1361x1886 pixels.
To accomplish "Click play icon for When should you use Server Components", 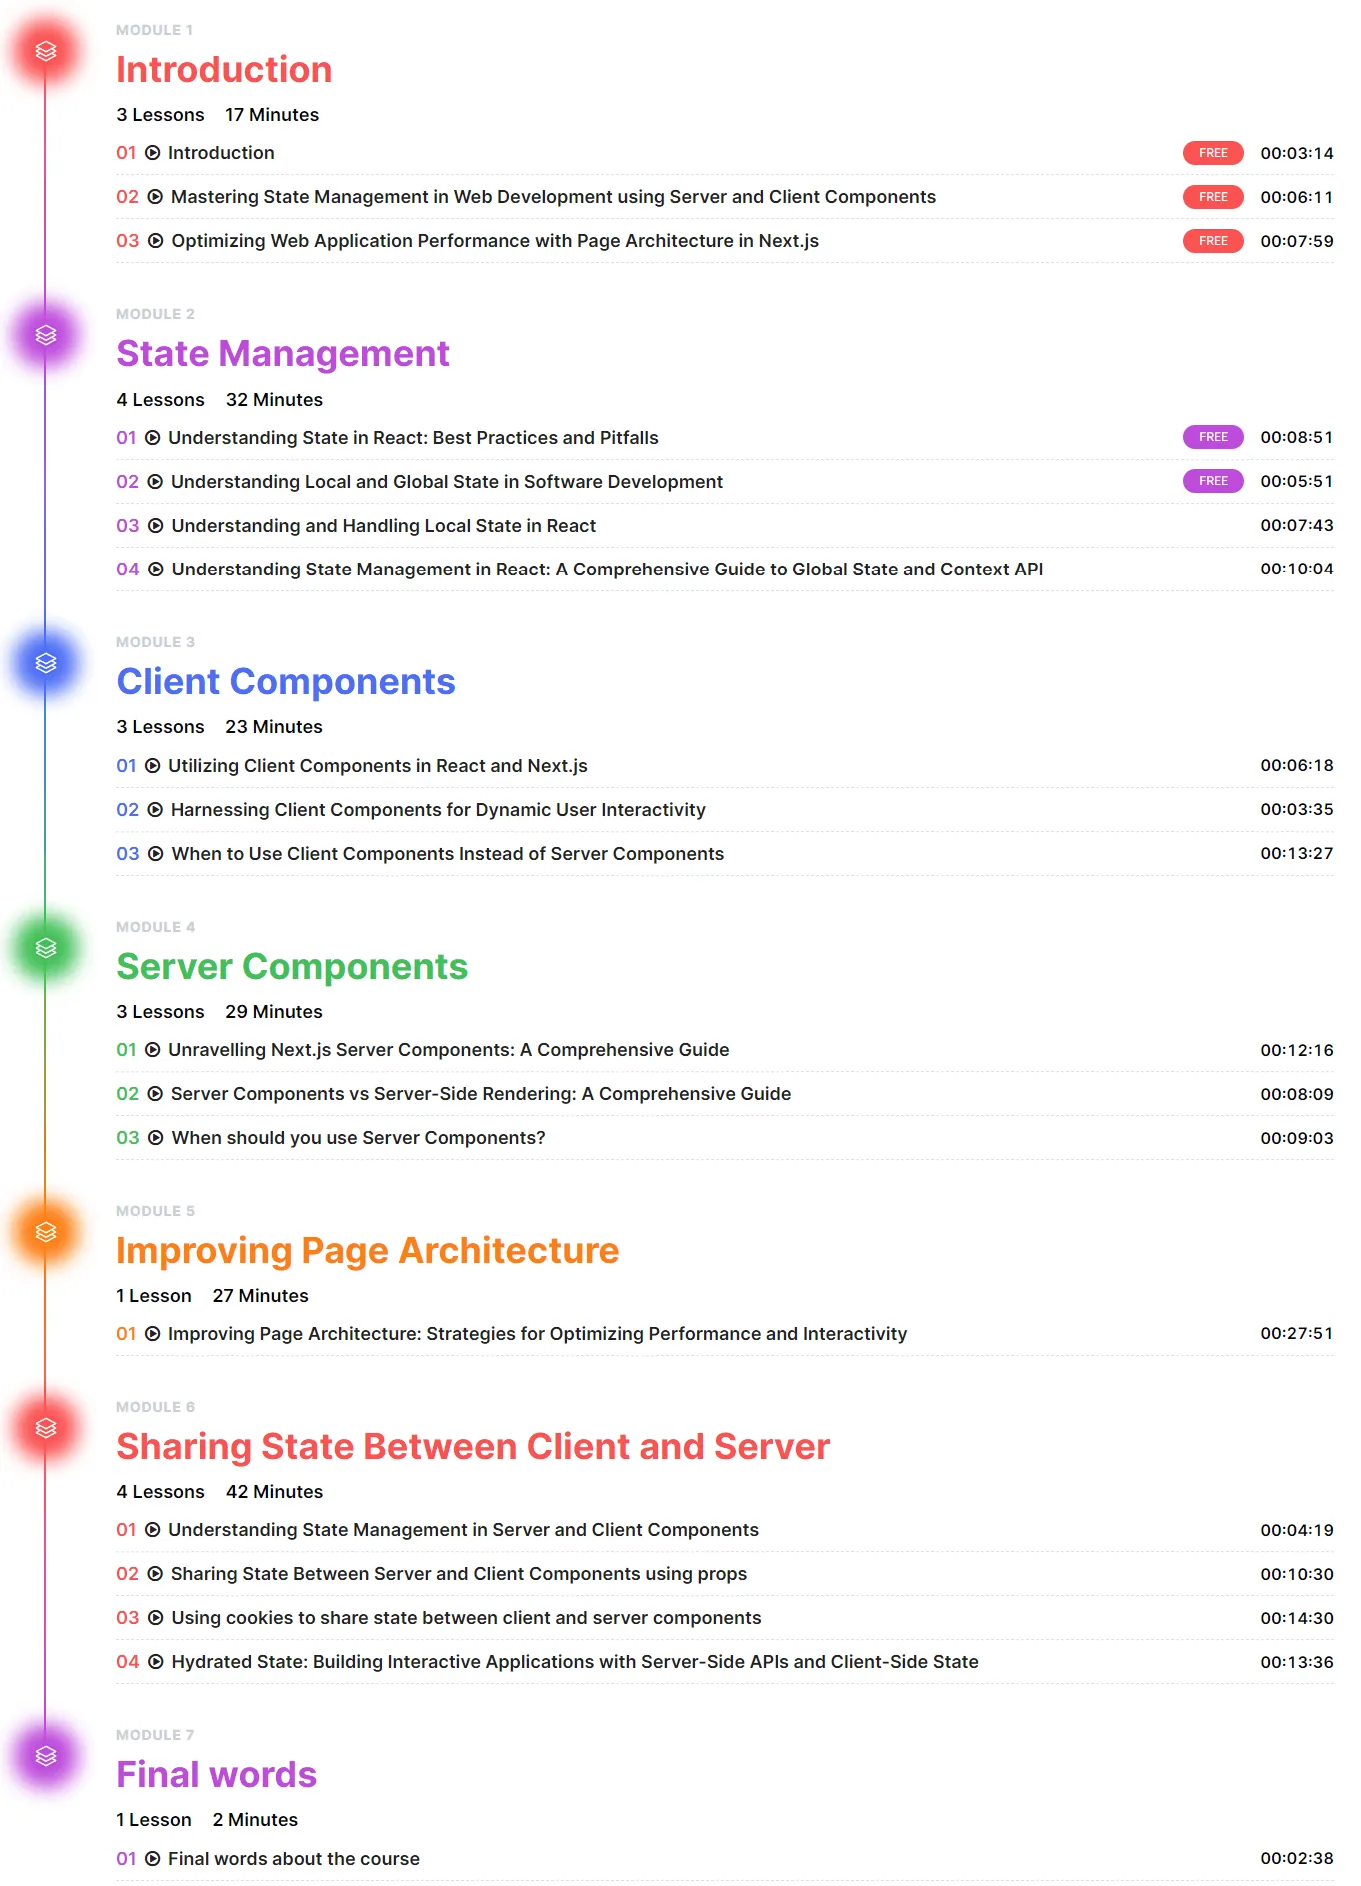I will pos(156,1138).
